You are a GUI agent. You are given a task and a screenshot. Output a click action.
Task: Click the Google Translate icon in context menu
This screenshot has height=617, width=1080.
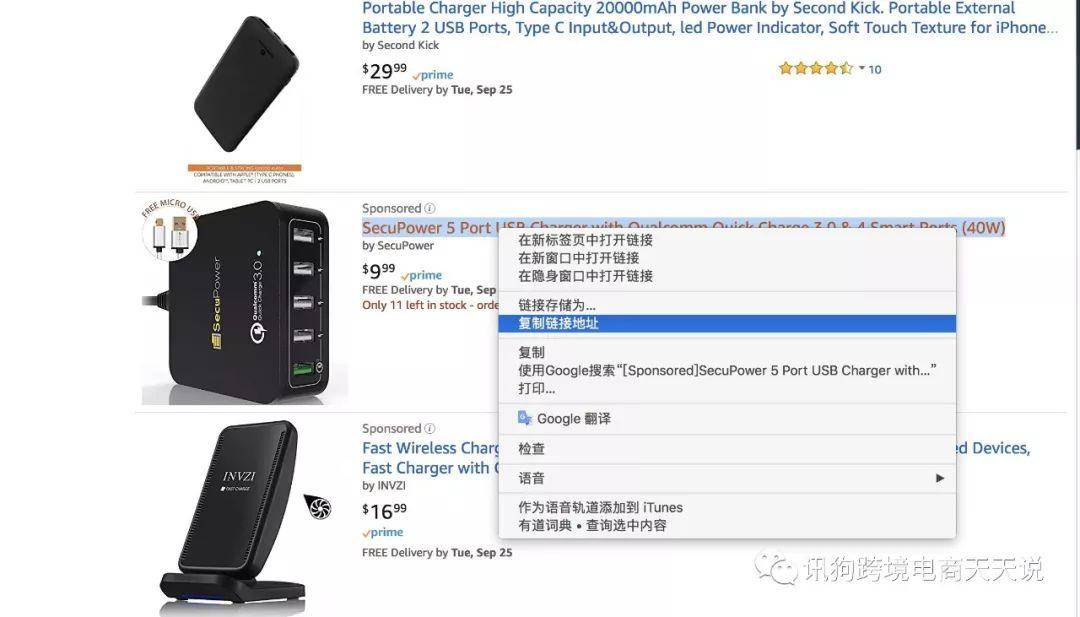coord(525,418)
